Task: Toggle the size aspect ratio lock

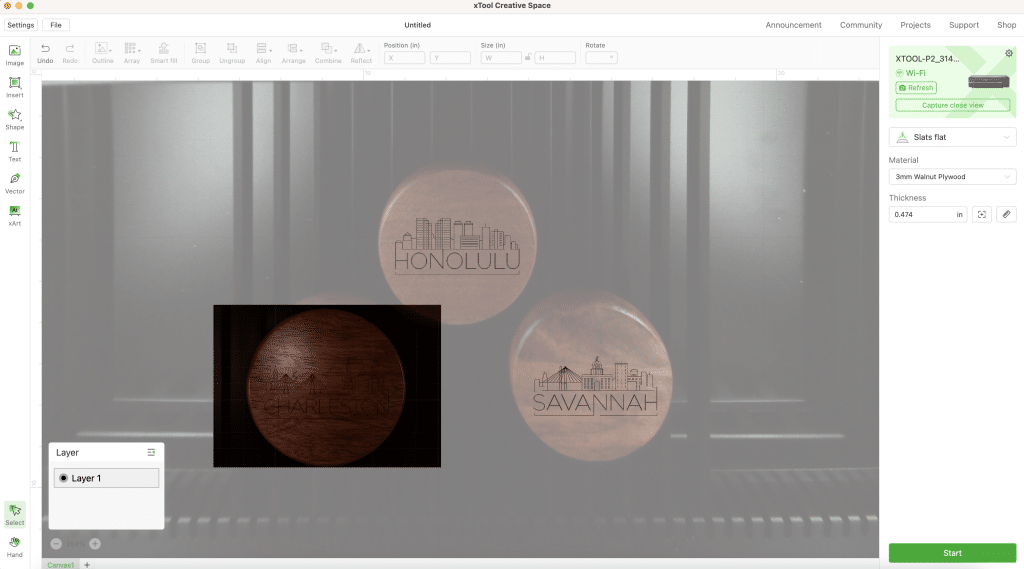Action: 528,57
